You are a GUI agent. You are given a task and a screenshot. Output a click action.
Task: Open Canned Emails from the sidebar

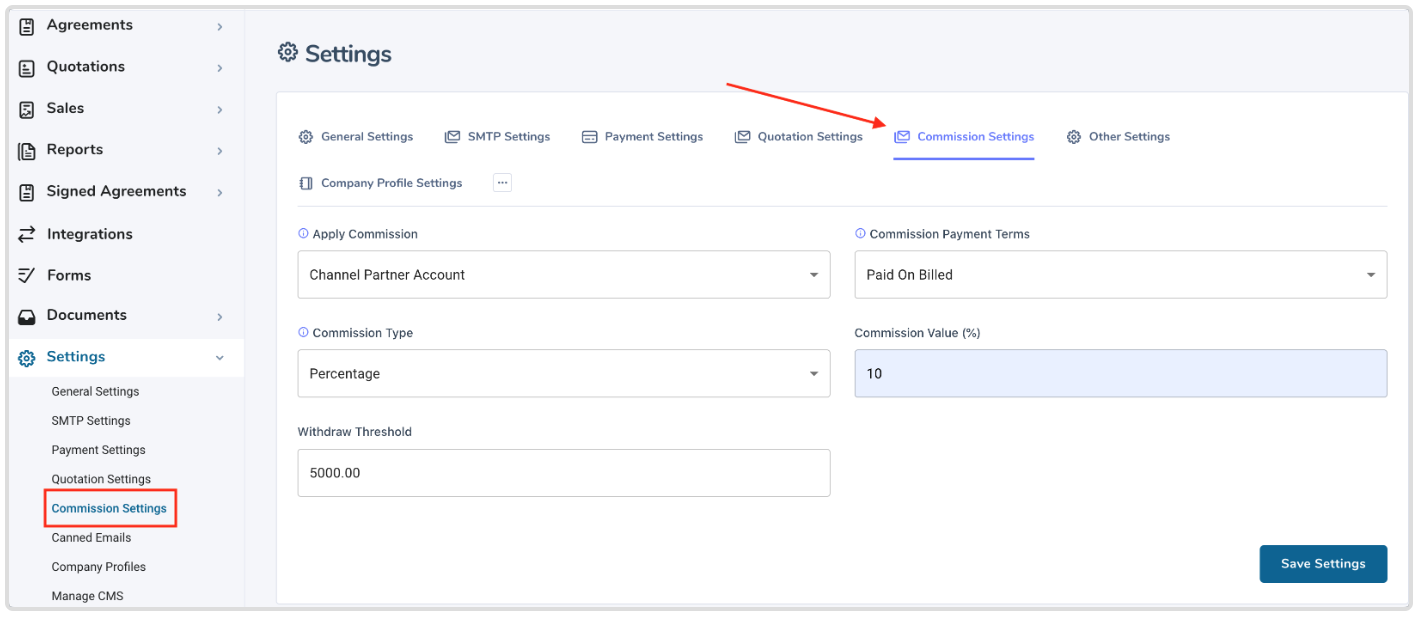coord(91,537)
